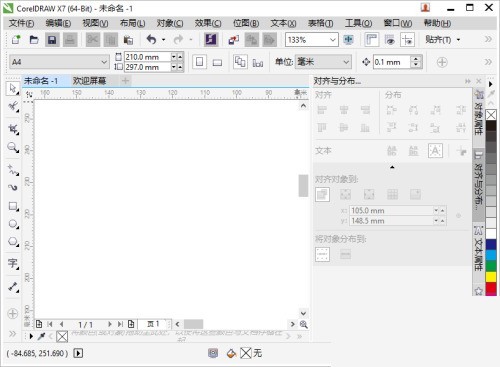Pick the yellow palette swatch
This screenshot has width=500, height=367.
491,277
